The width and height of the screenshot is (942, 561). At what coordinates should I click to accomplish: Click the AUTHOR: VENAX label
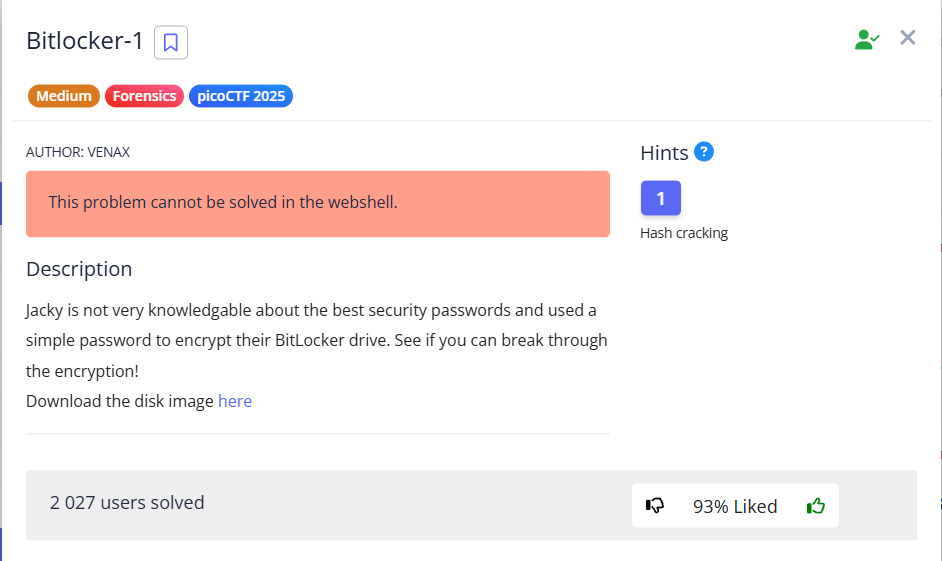point(78,152)
